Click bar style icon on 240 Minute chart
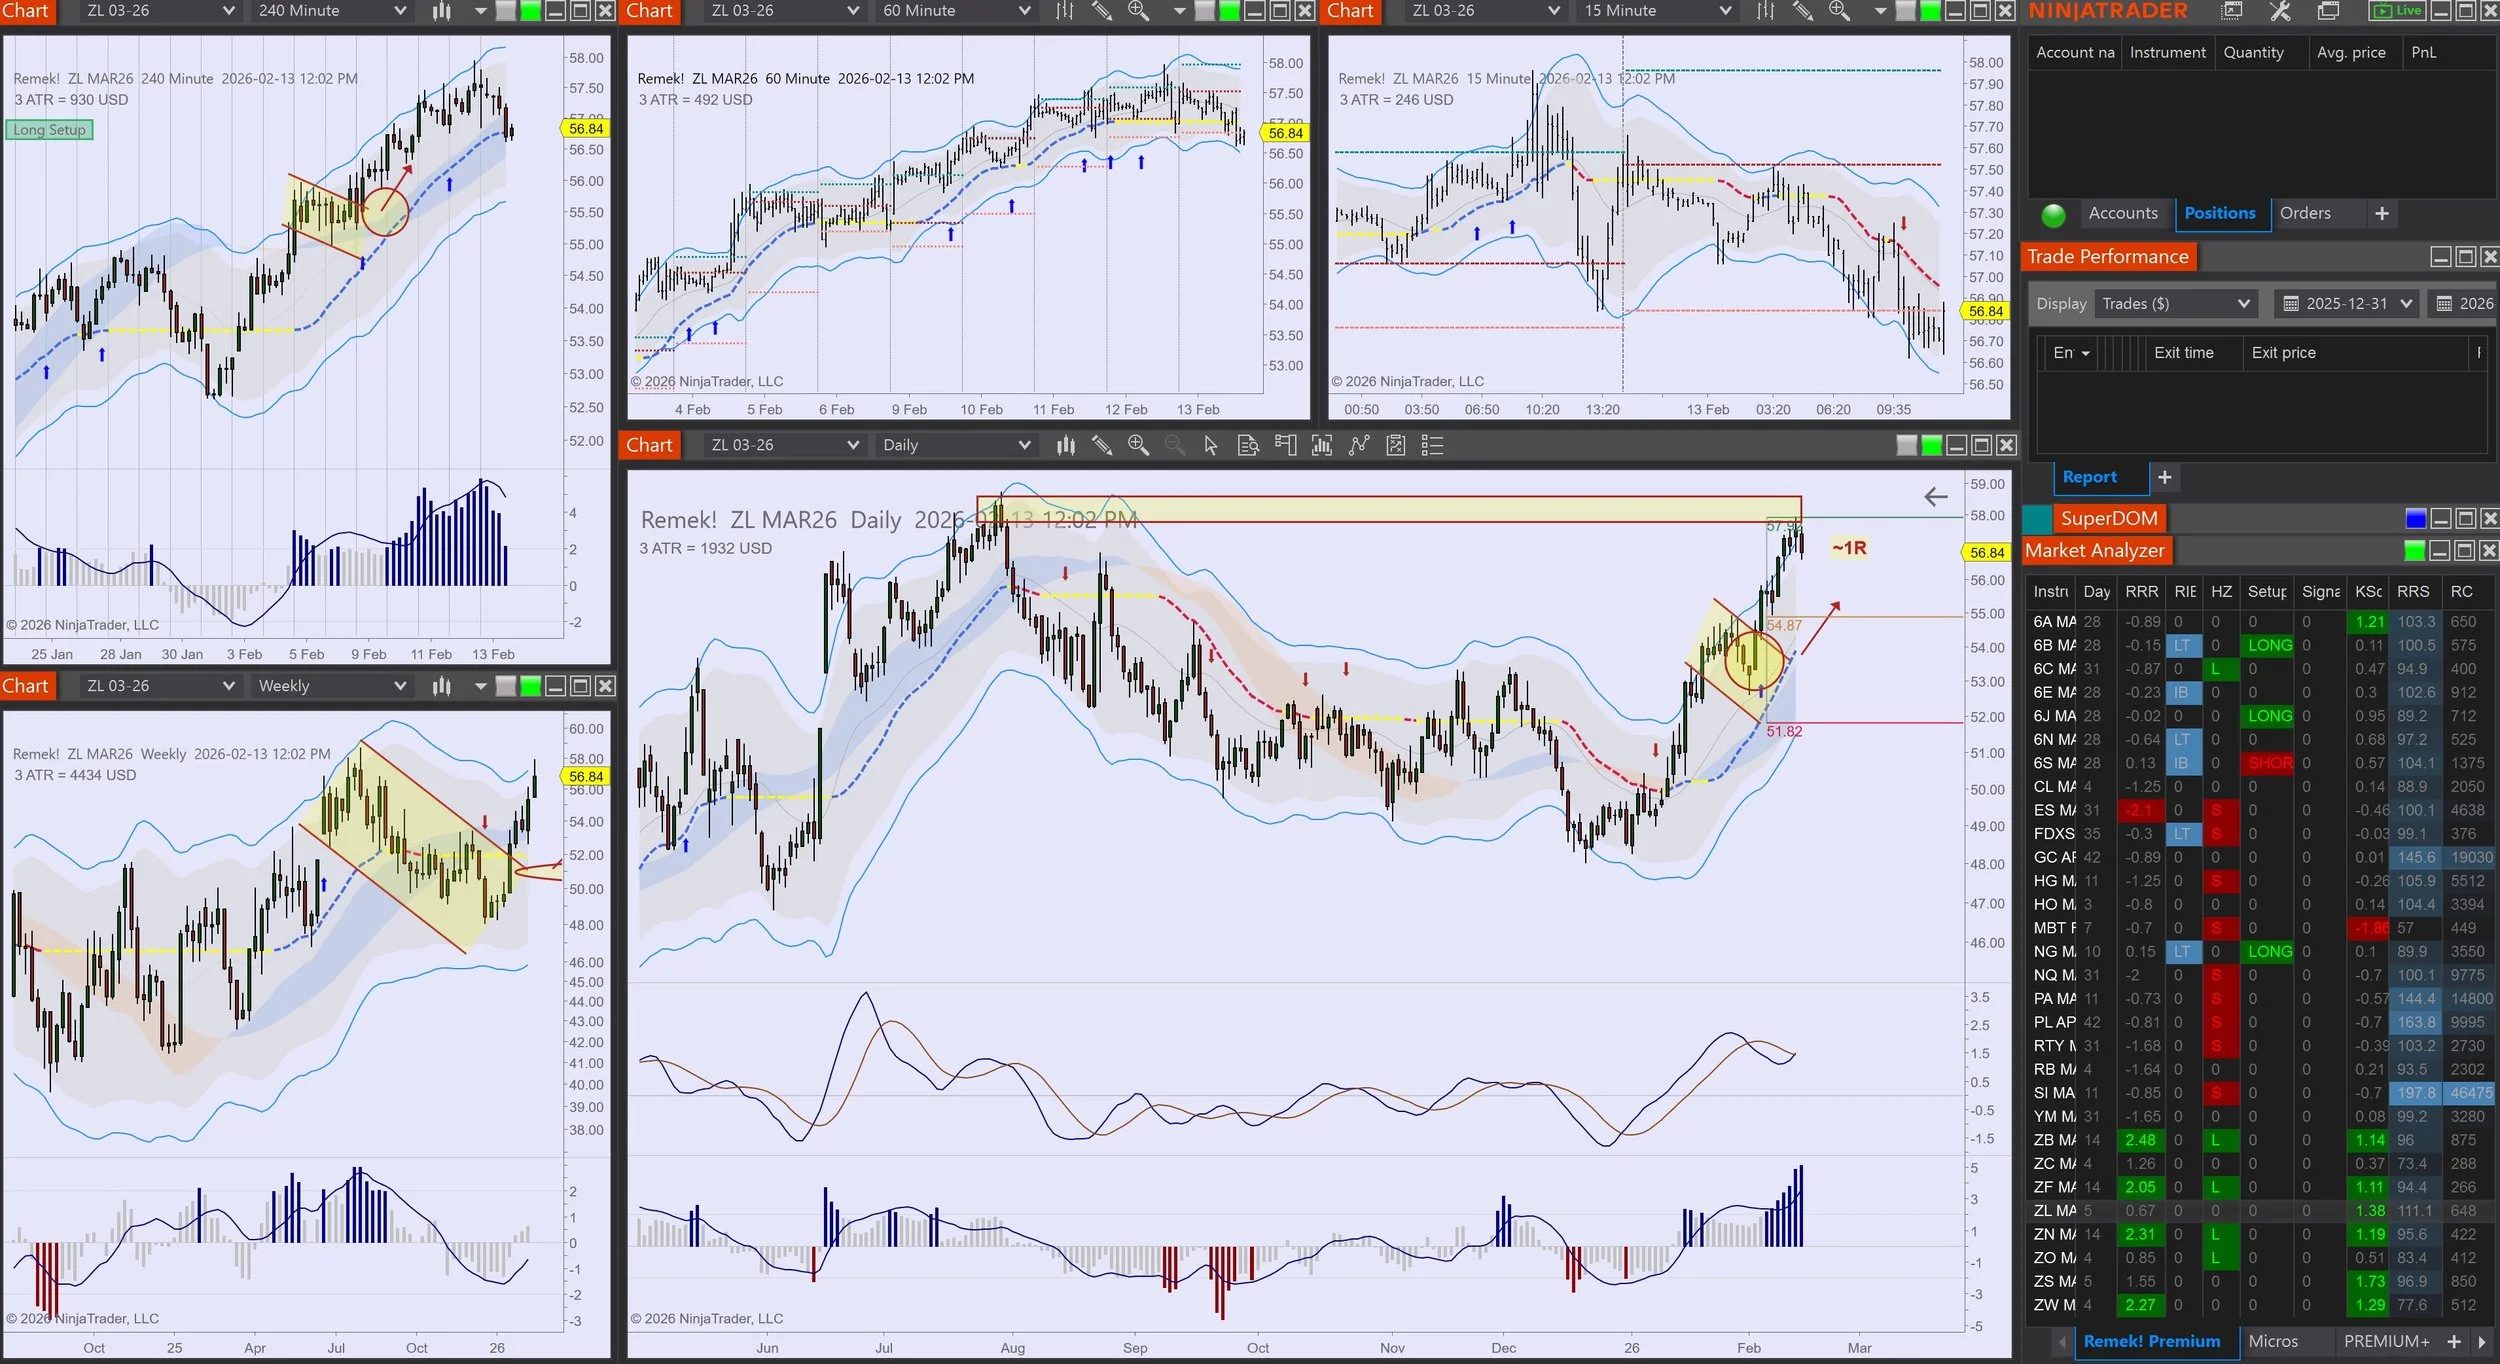The image size is (2500, 1364). click(442, 11)
